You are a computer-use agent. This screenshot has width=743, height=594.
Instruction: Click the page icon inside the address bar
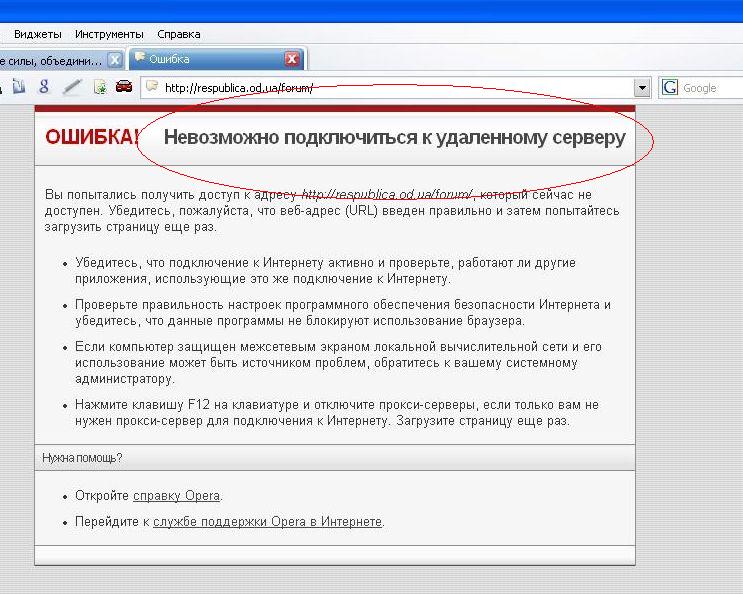coord(152,87)
